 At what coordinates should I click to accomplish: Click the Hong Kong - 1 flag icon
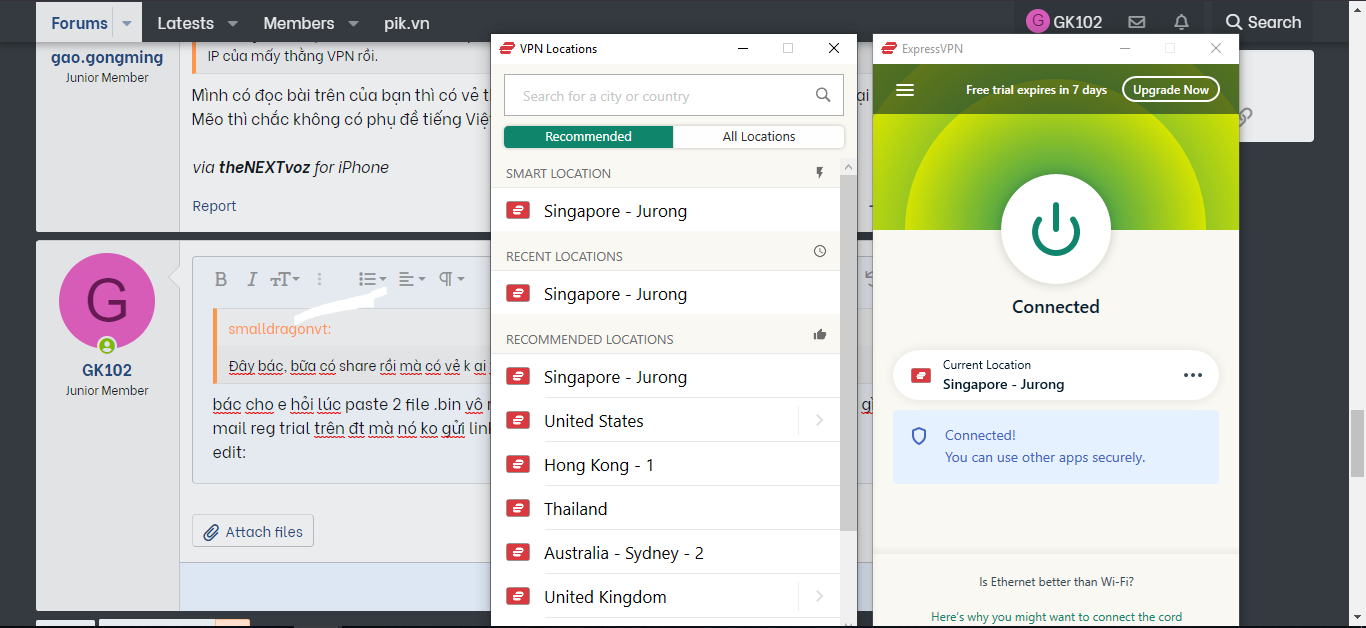518,465
